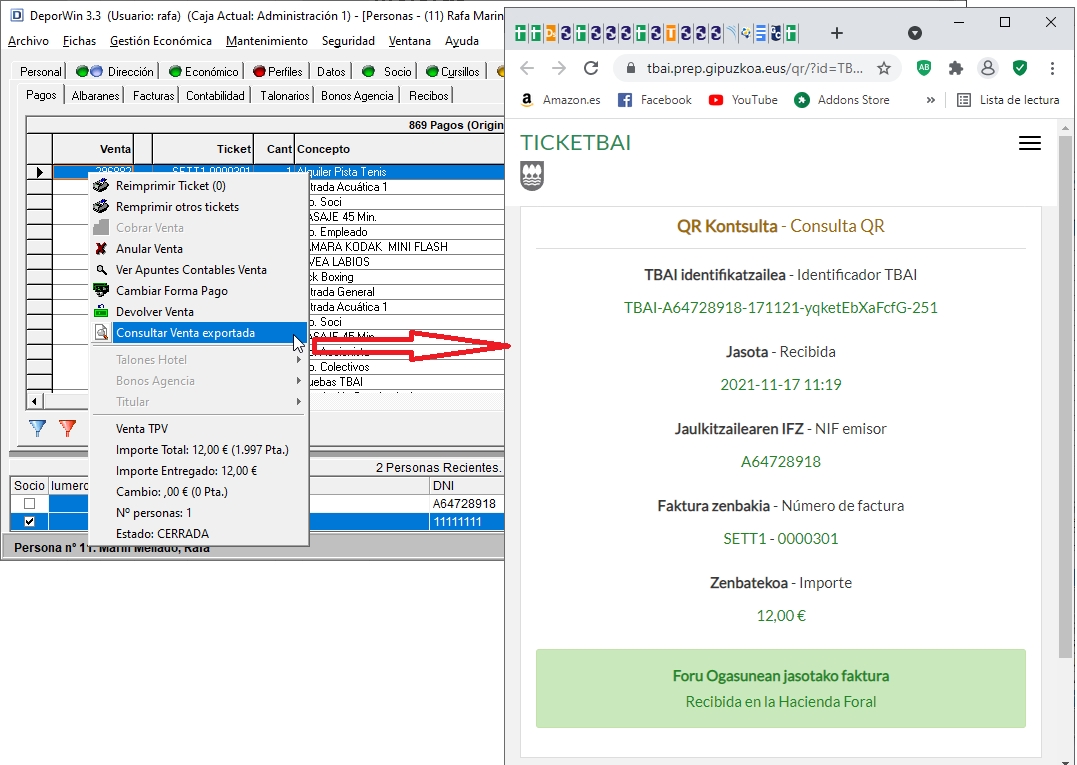Viewport: 1077px width, 765px height.
Task: Select Anular Venta in the context menu
Action: (199, 249)
